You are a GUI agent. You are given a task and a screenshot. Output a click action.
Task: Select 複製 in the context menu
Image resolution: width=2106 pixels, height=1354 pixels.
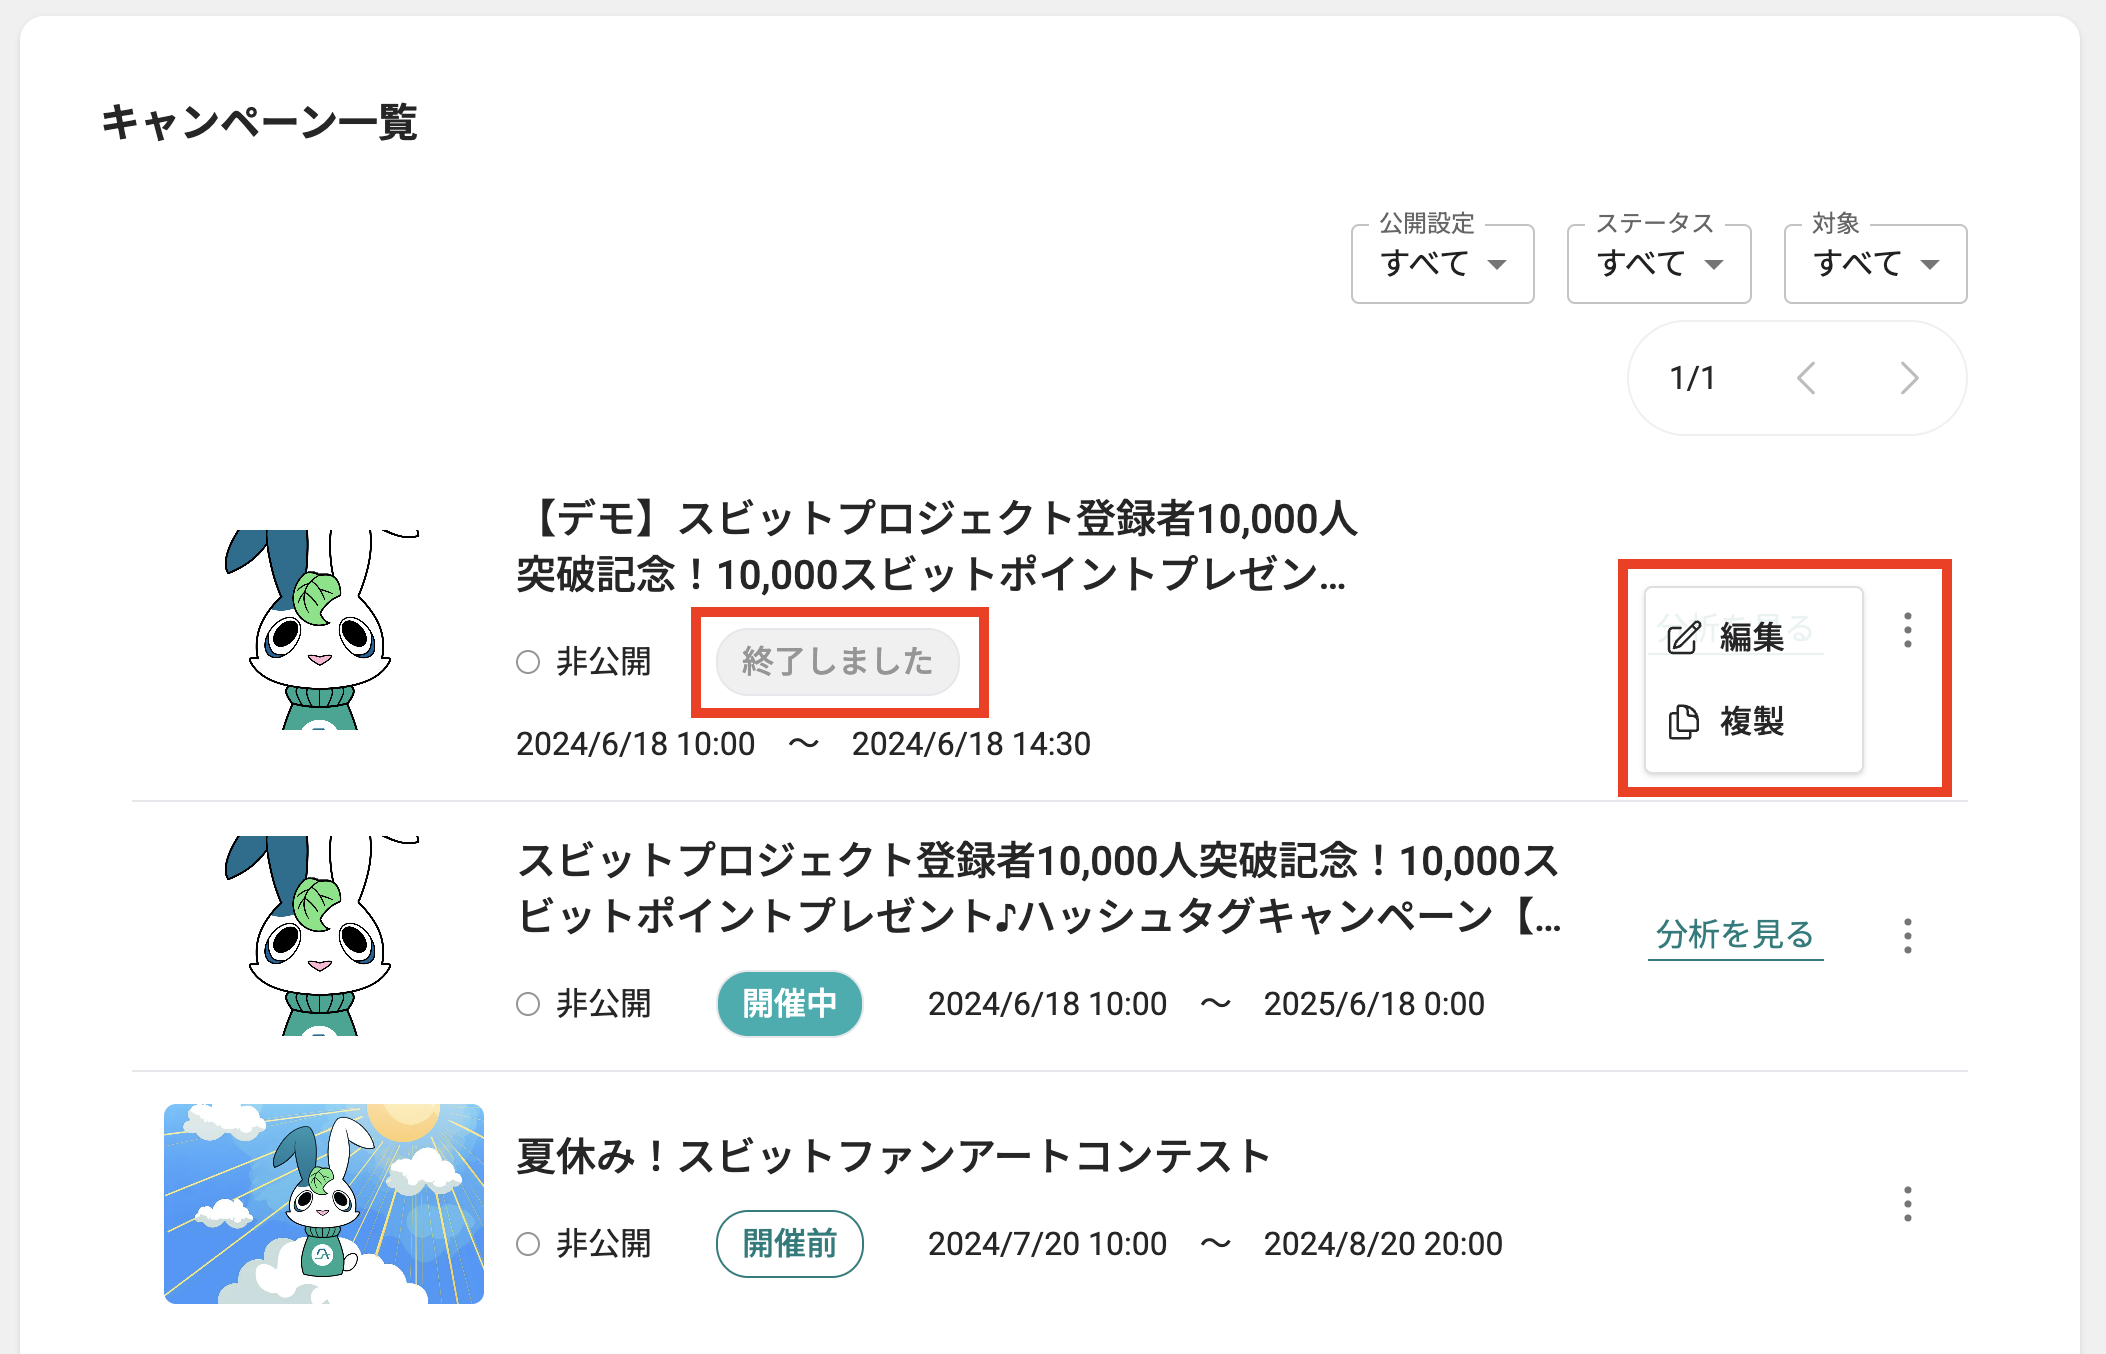pos(1753,721)
